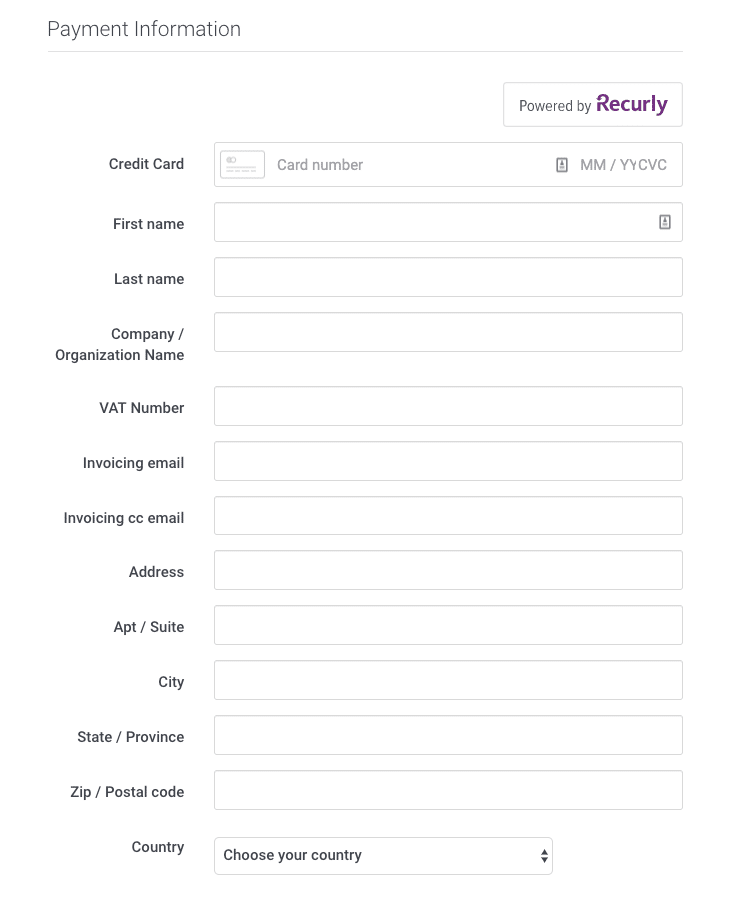Click the Invoicing cc email field
Screen dimensions: 730x912
(448, 515)
